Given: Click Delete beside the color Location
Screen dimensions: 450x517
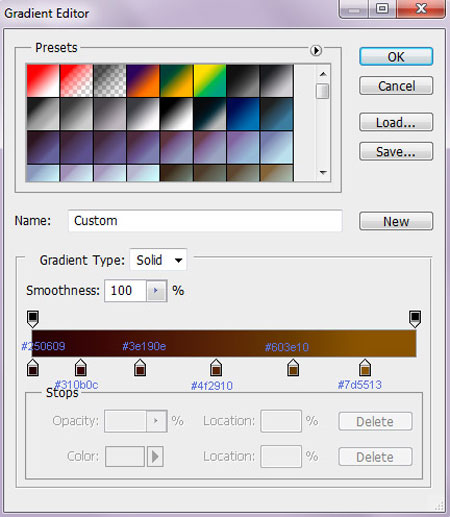Looking at the screenshot, I should point(375,457).
